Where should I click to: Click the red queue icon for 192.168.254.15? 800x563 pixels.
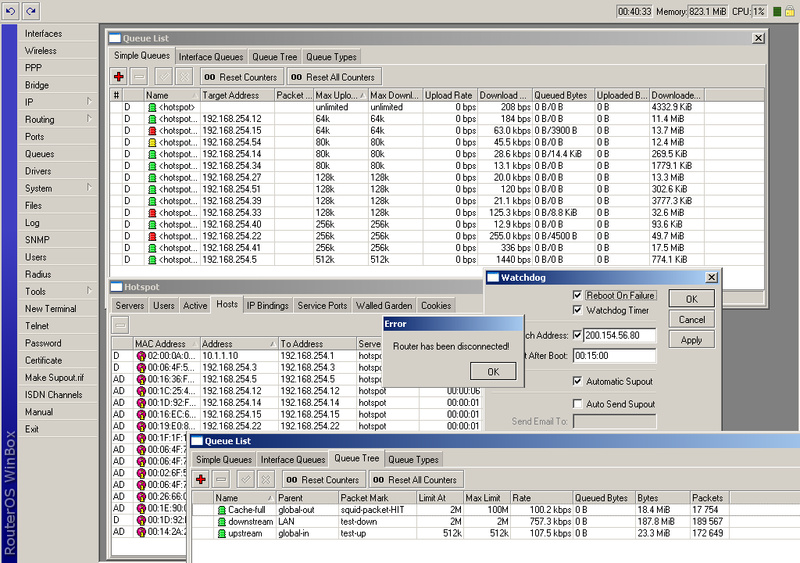point(152,130)
